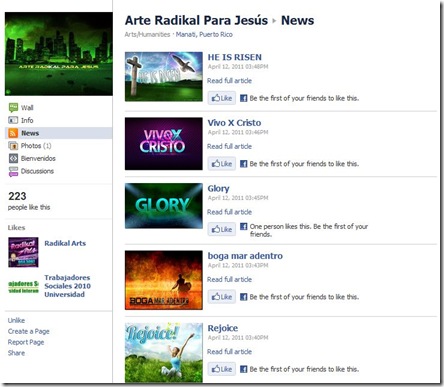The height and width of the screenshot is (387, 444).
Task: Click the Facebook icon beside Glory like text
Action: pyautogui.click(x=244, y=226)
